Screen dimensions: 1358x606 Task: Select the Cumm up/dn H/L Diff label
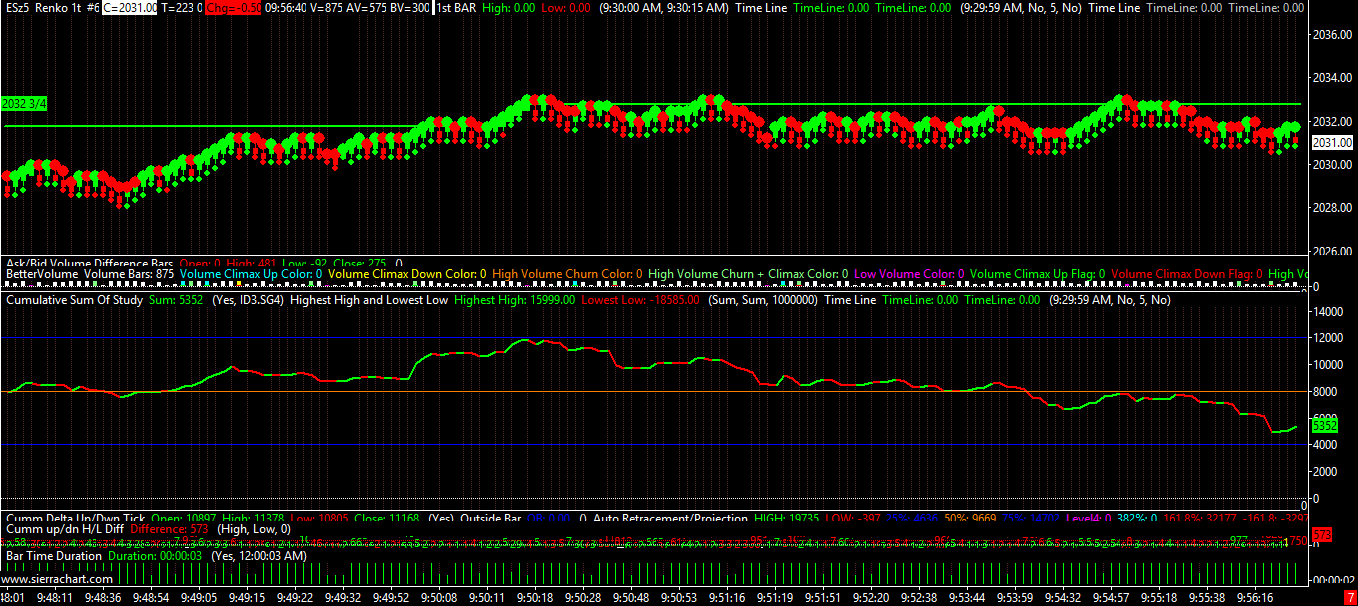[x=65, y=528]
